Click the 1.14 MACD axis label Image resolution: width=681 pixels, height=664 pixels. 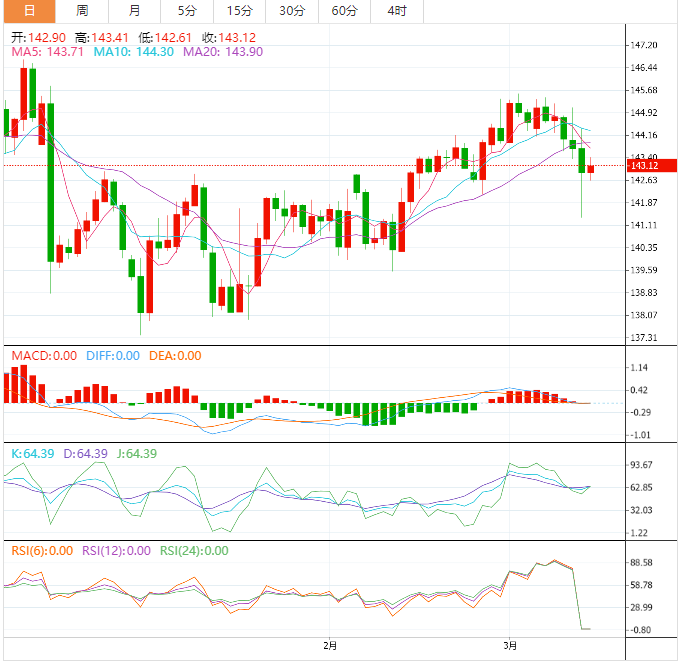point(639,368)
